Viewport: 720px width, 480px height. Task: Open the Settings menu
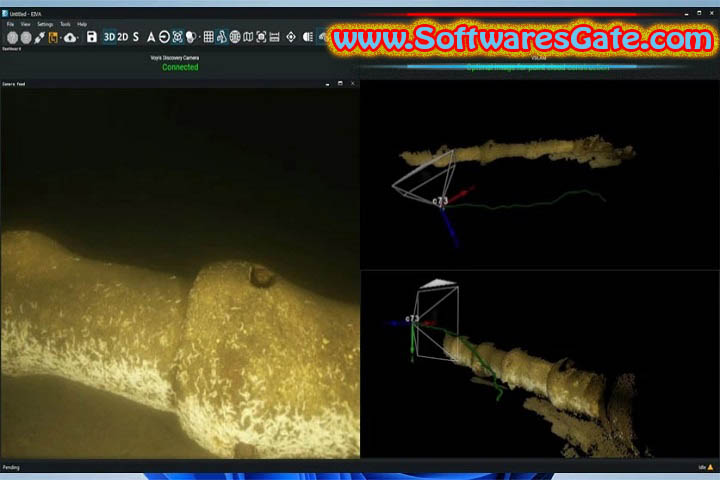[45, 24]
